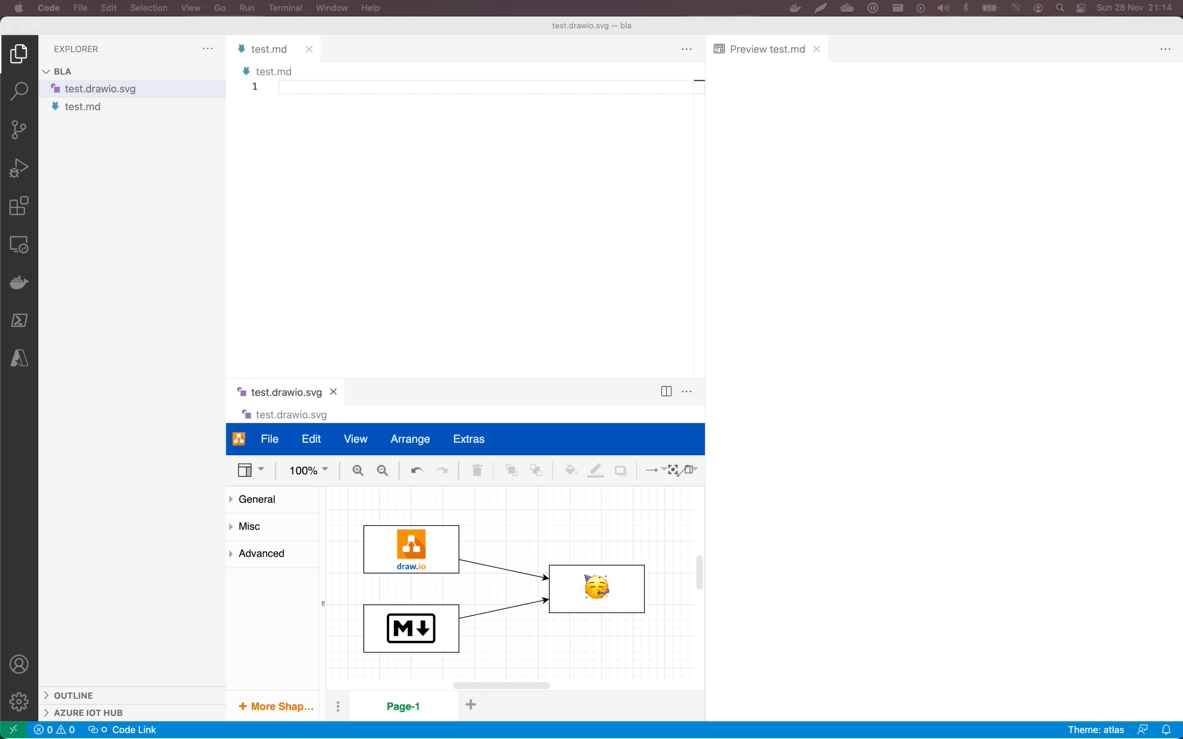Select the Page-1 diagram tab
The width and height of the screenshot is (1183, 739).
point(403,707)
